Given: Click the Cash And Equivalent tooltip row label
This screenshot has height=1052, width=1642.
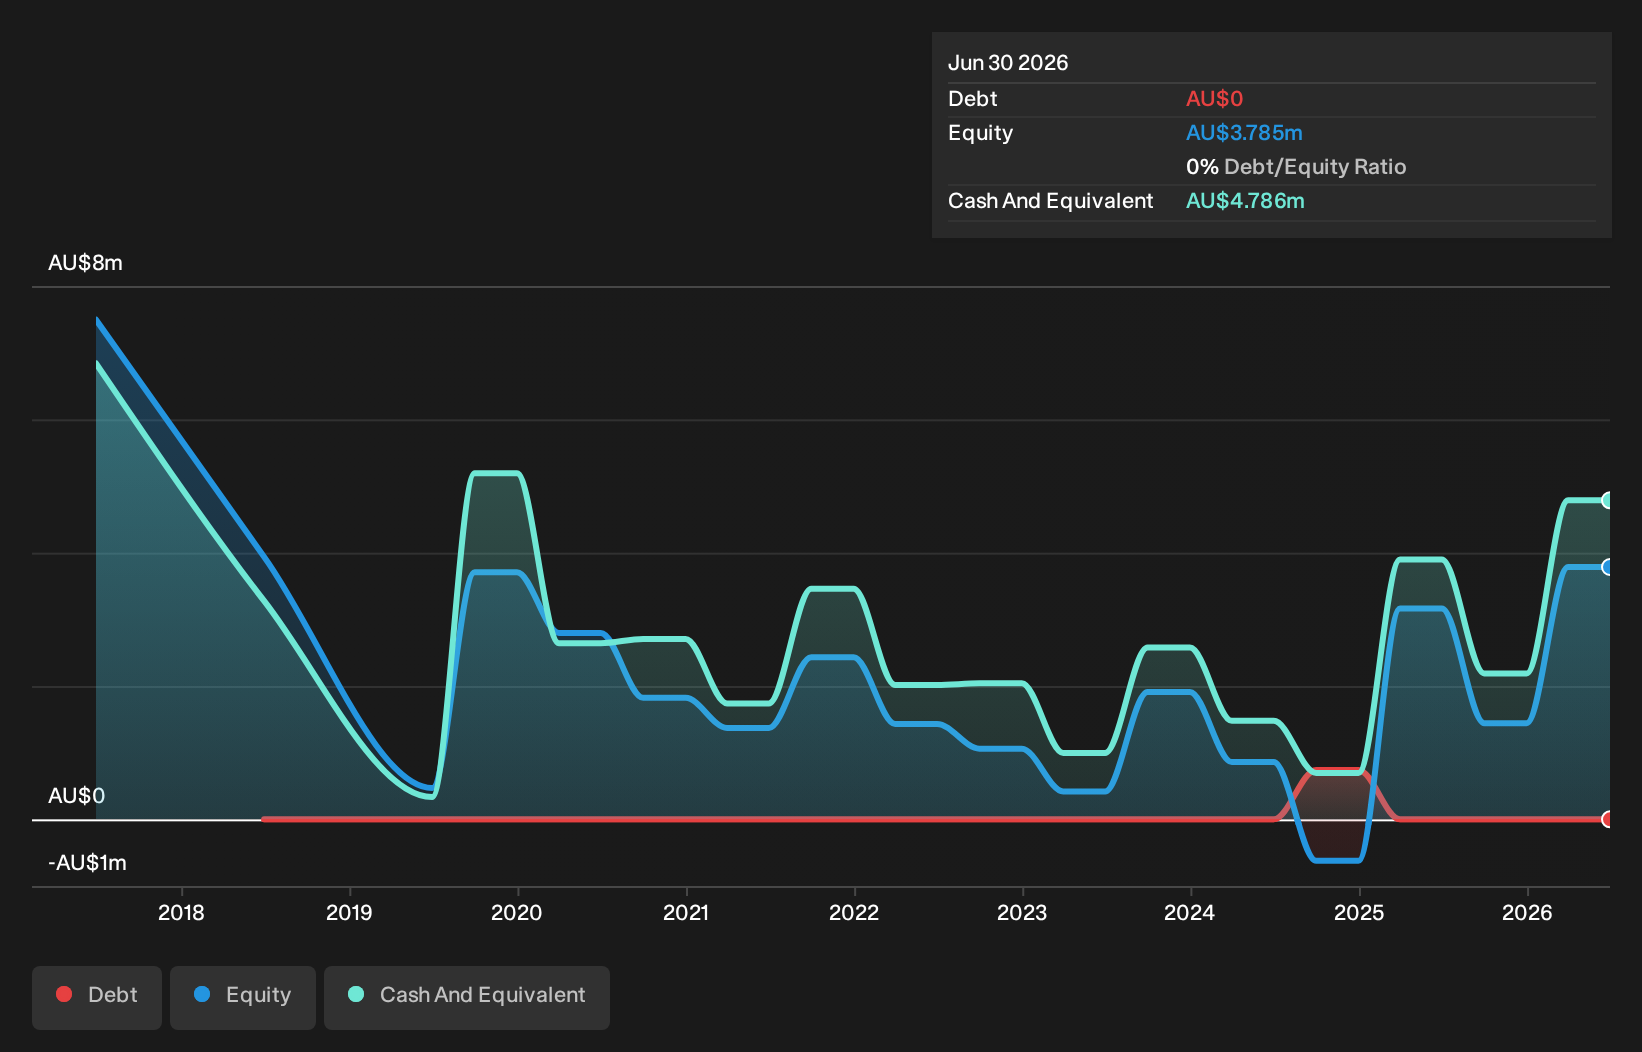Looking at the screenshot, I should click(1050, 201).
